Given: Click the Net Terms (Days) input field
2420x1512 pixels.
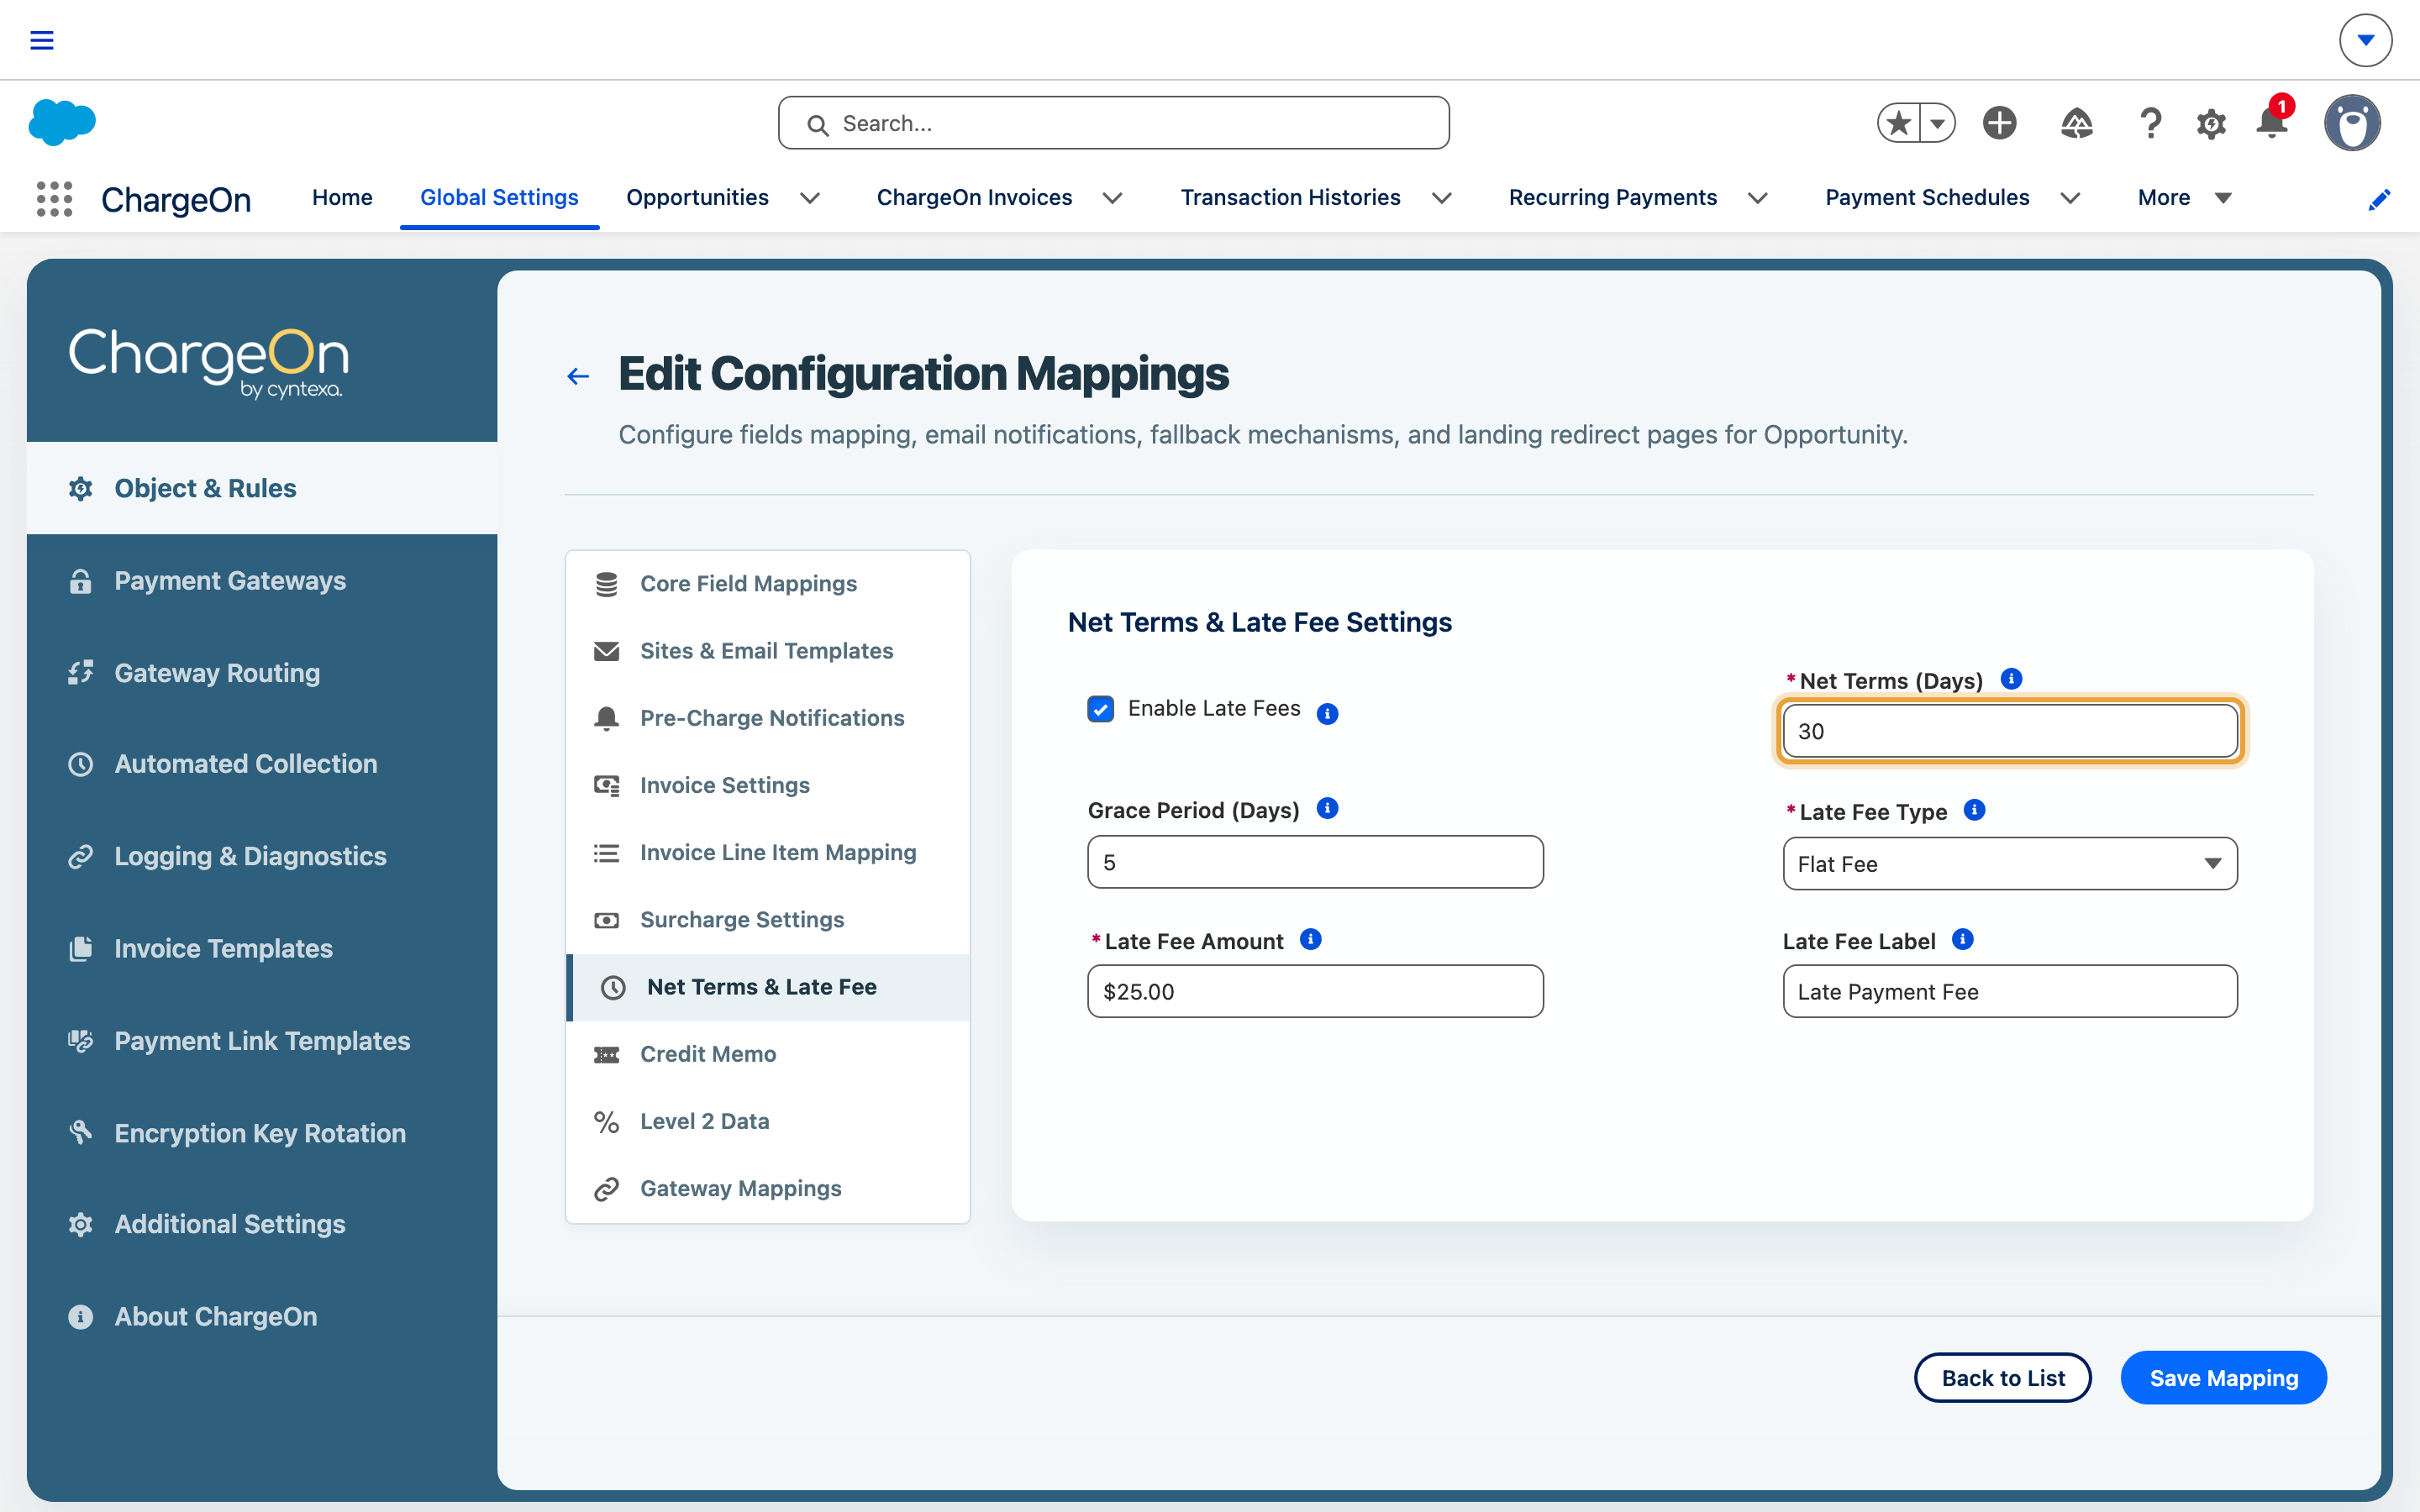Looking at the screenshot, I should 2009,731.
